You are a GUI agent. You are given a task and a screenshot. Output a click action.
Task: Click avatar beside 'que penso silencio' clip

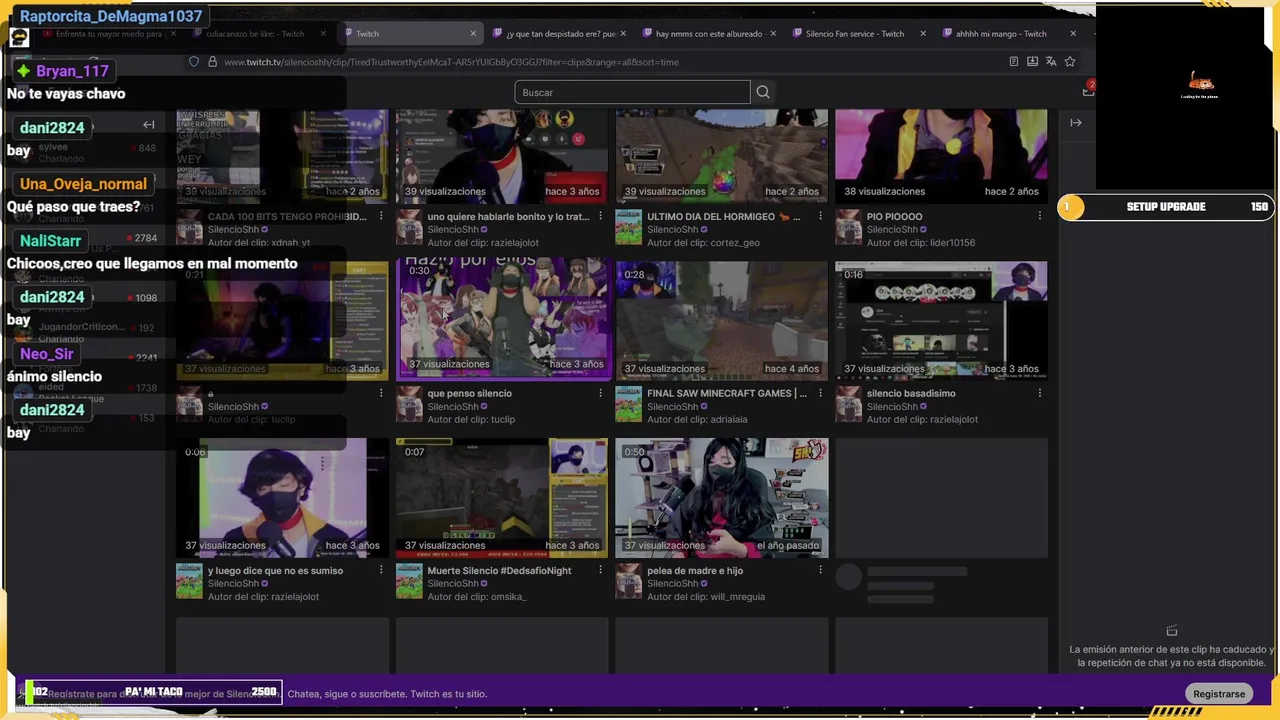click(408, 404)
